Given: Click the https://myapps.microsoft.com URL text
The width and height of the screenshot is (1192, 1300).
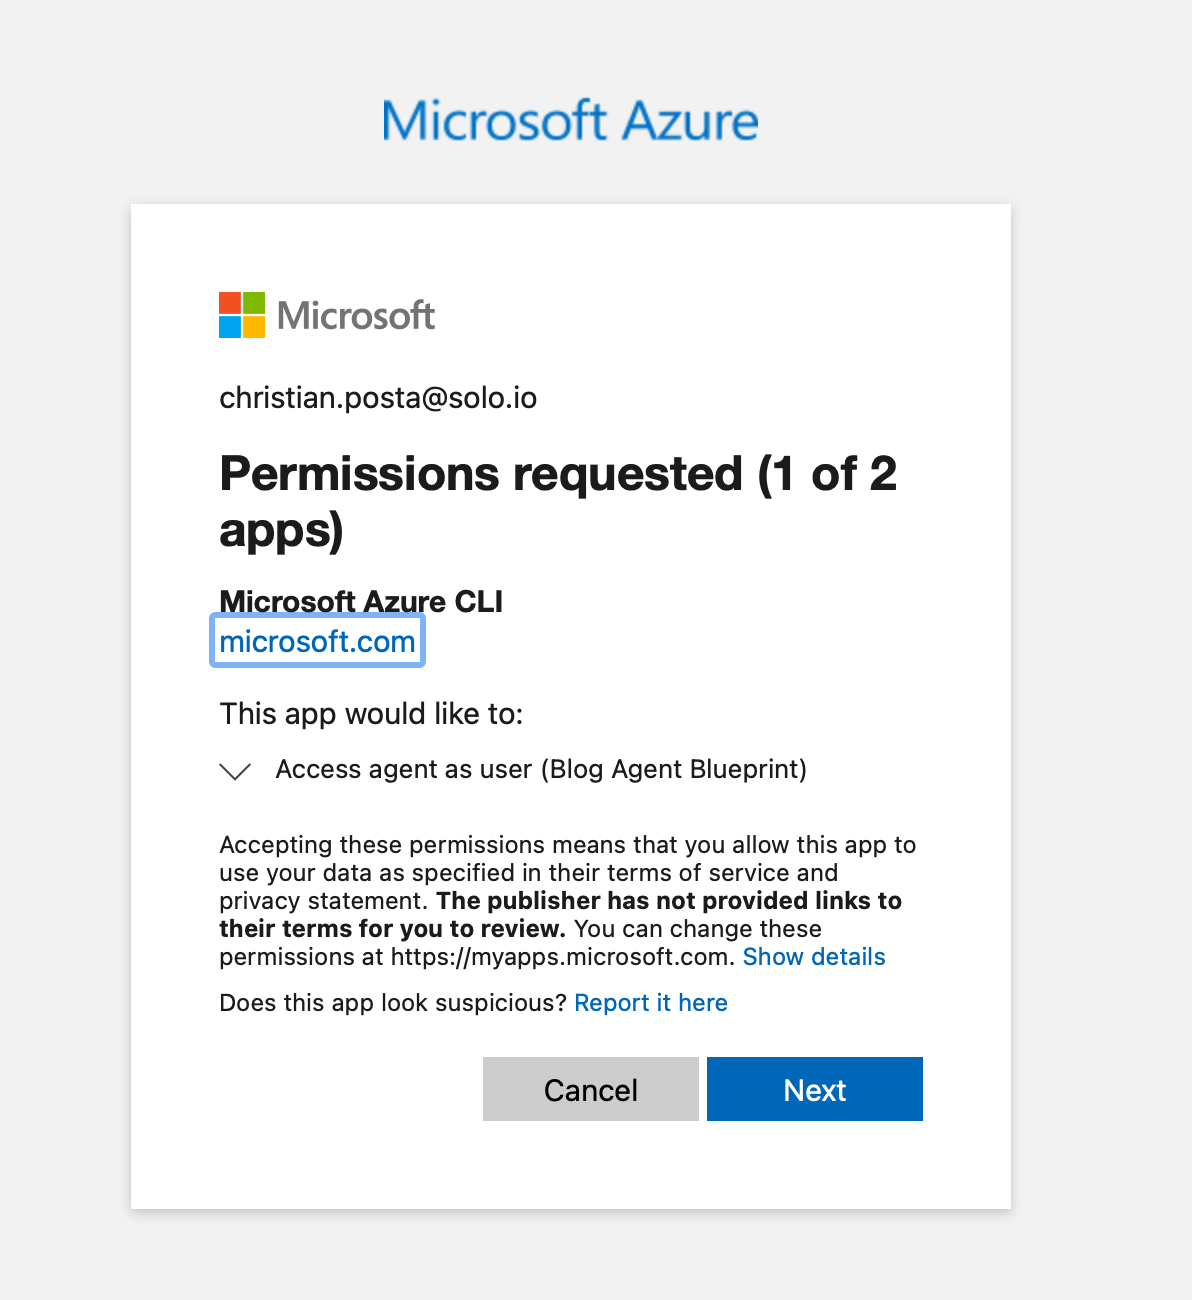Looking at the screenshot, I should point(558,957).
